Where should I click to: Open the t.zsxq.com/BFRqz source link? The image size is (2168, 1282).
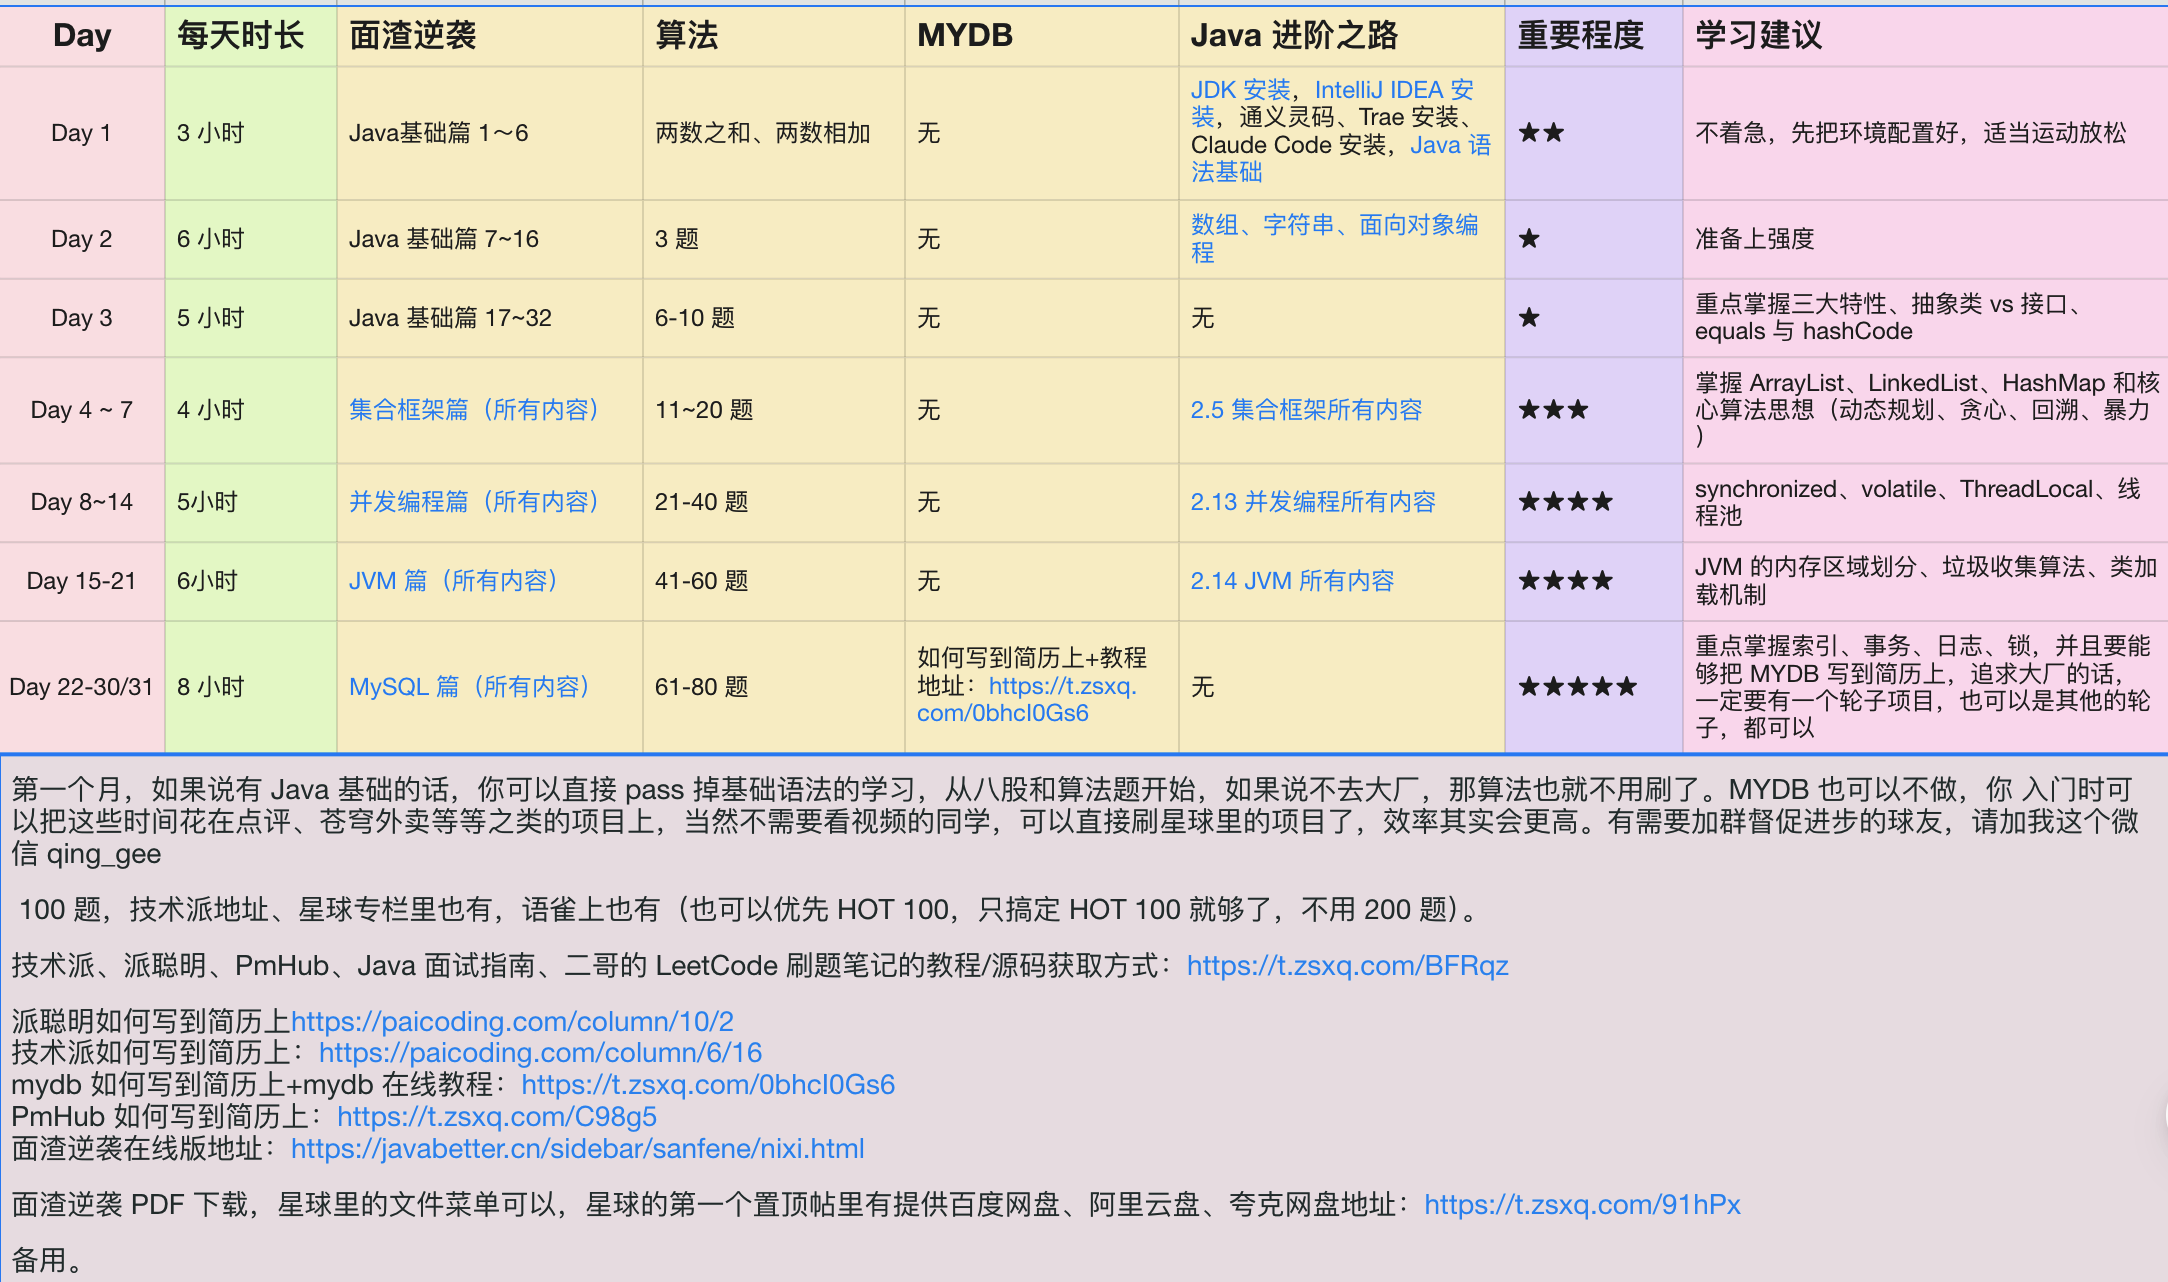tap(1347, 966)
